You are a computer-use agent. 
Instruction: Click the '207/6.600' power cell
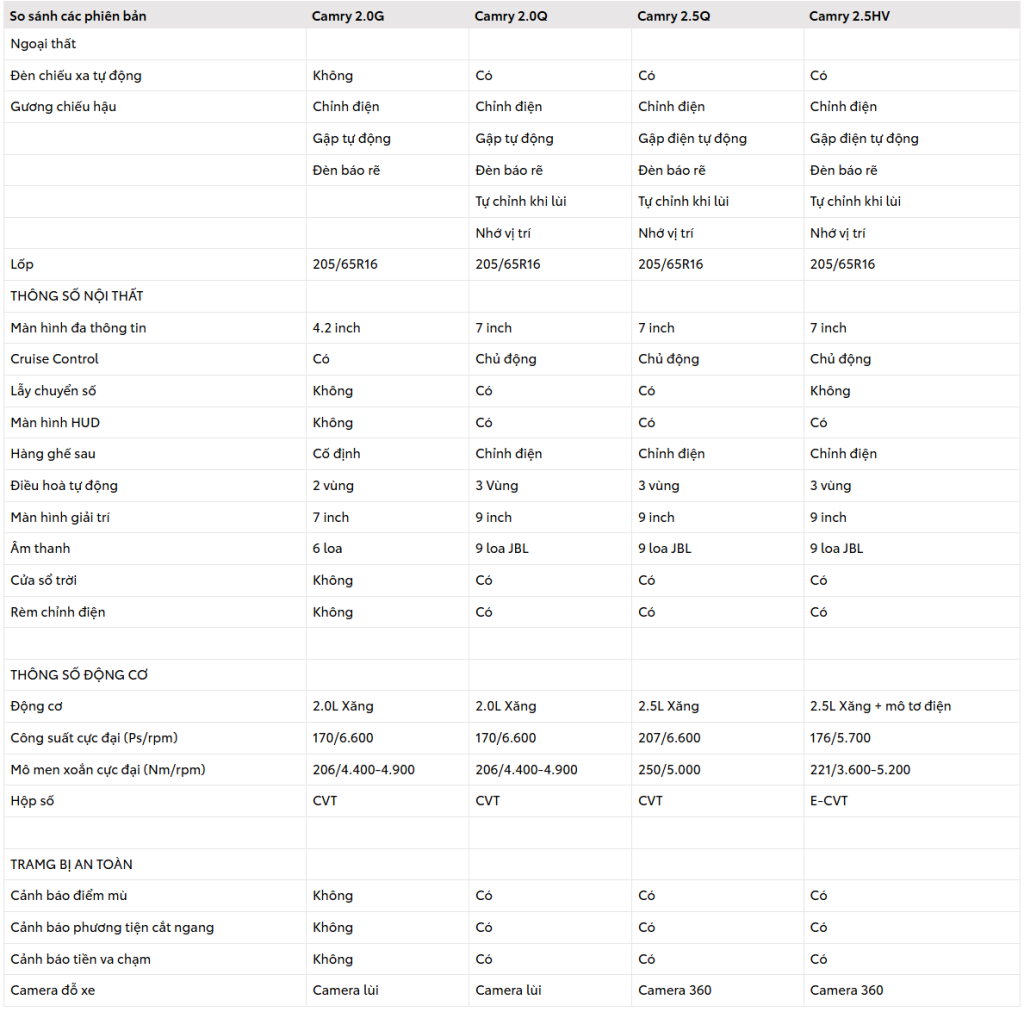(669, 738)
